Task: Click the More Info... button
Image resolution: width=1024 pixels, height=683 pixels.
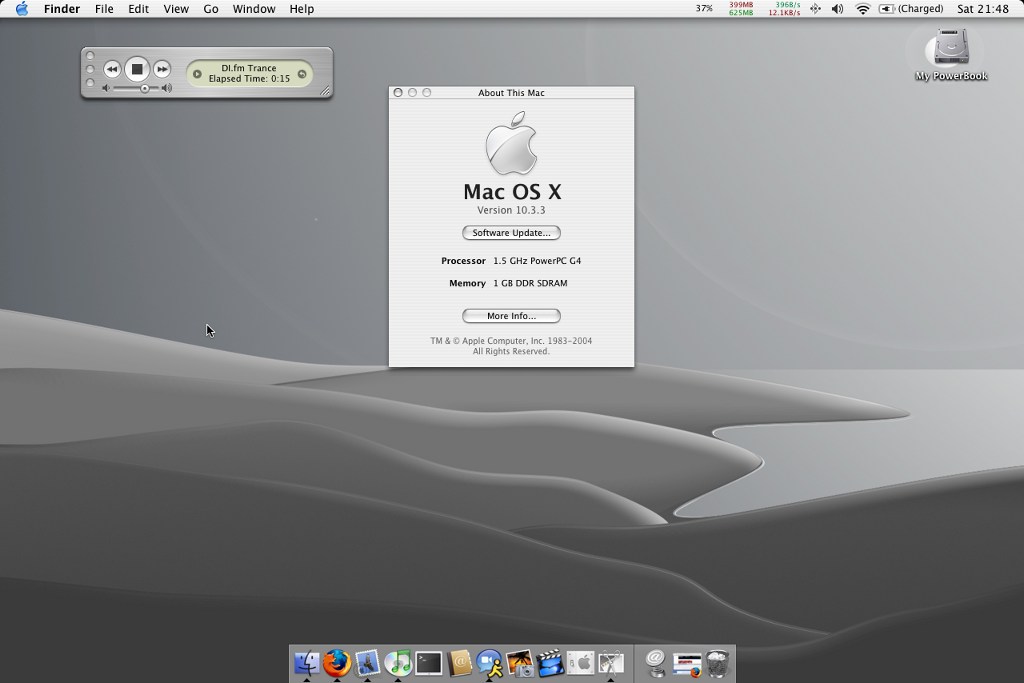Action: pos(511,316)
